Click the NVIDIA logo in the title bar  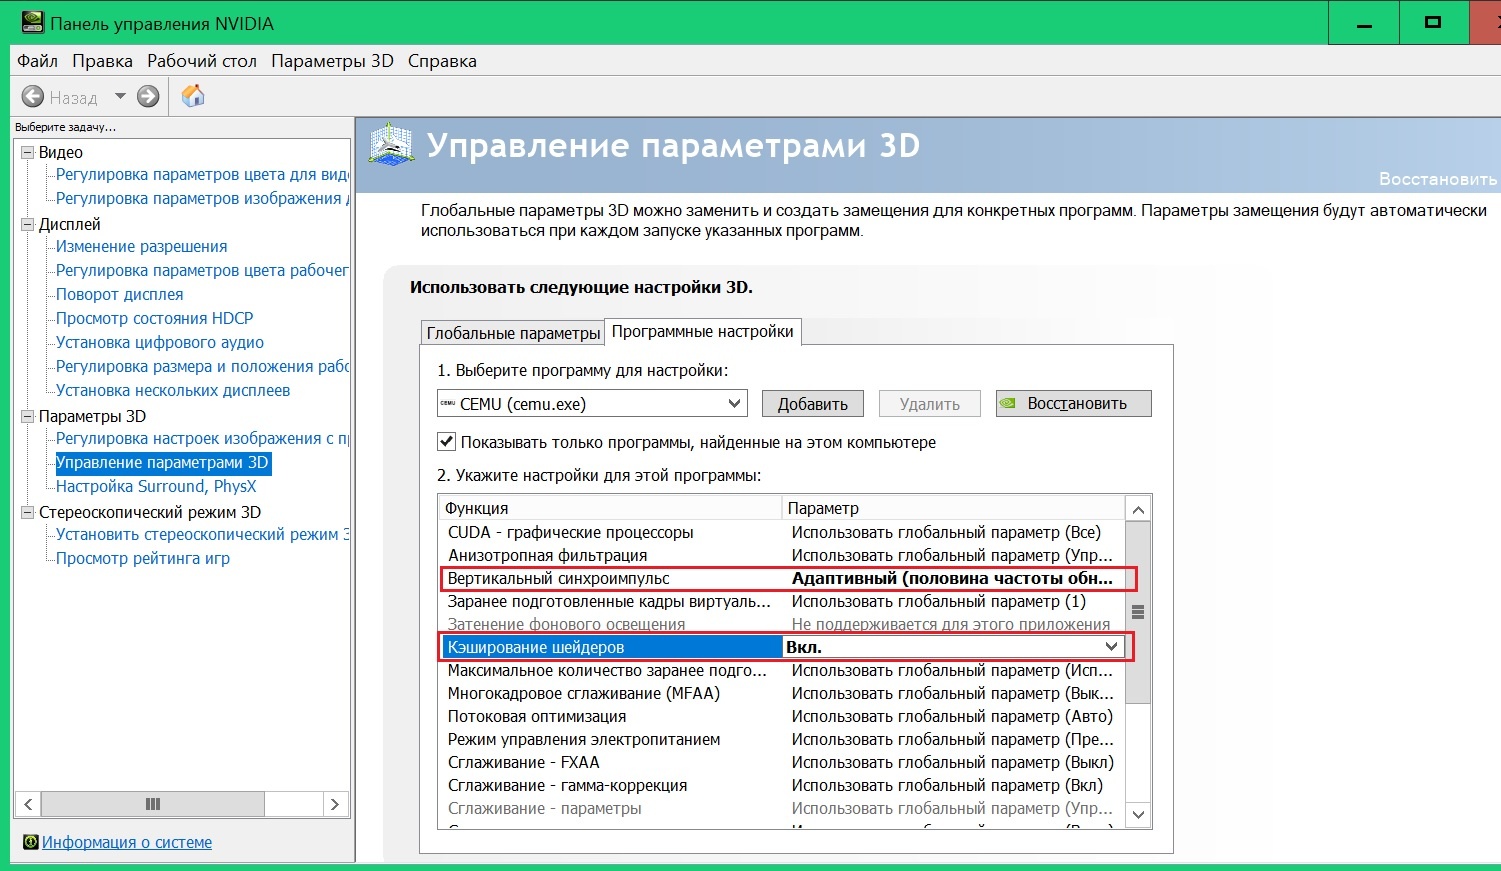click(32, 22)
